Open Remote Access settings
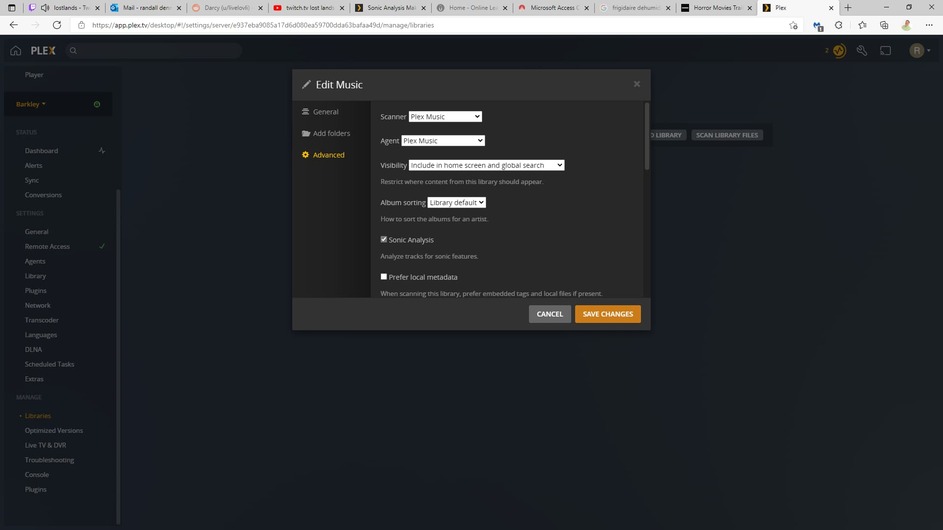This screenshot has height=530, width=943. 47,247
